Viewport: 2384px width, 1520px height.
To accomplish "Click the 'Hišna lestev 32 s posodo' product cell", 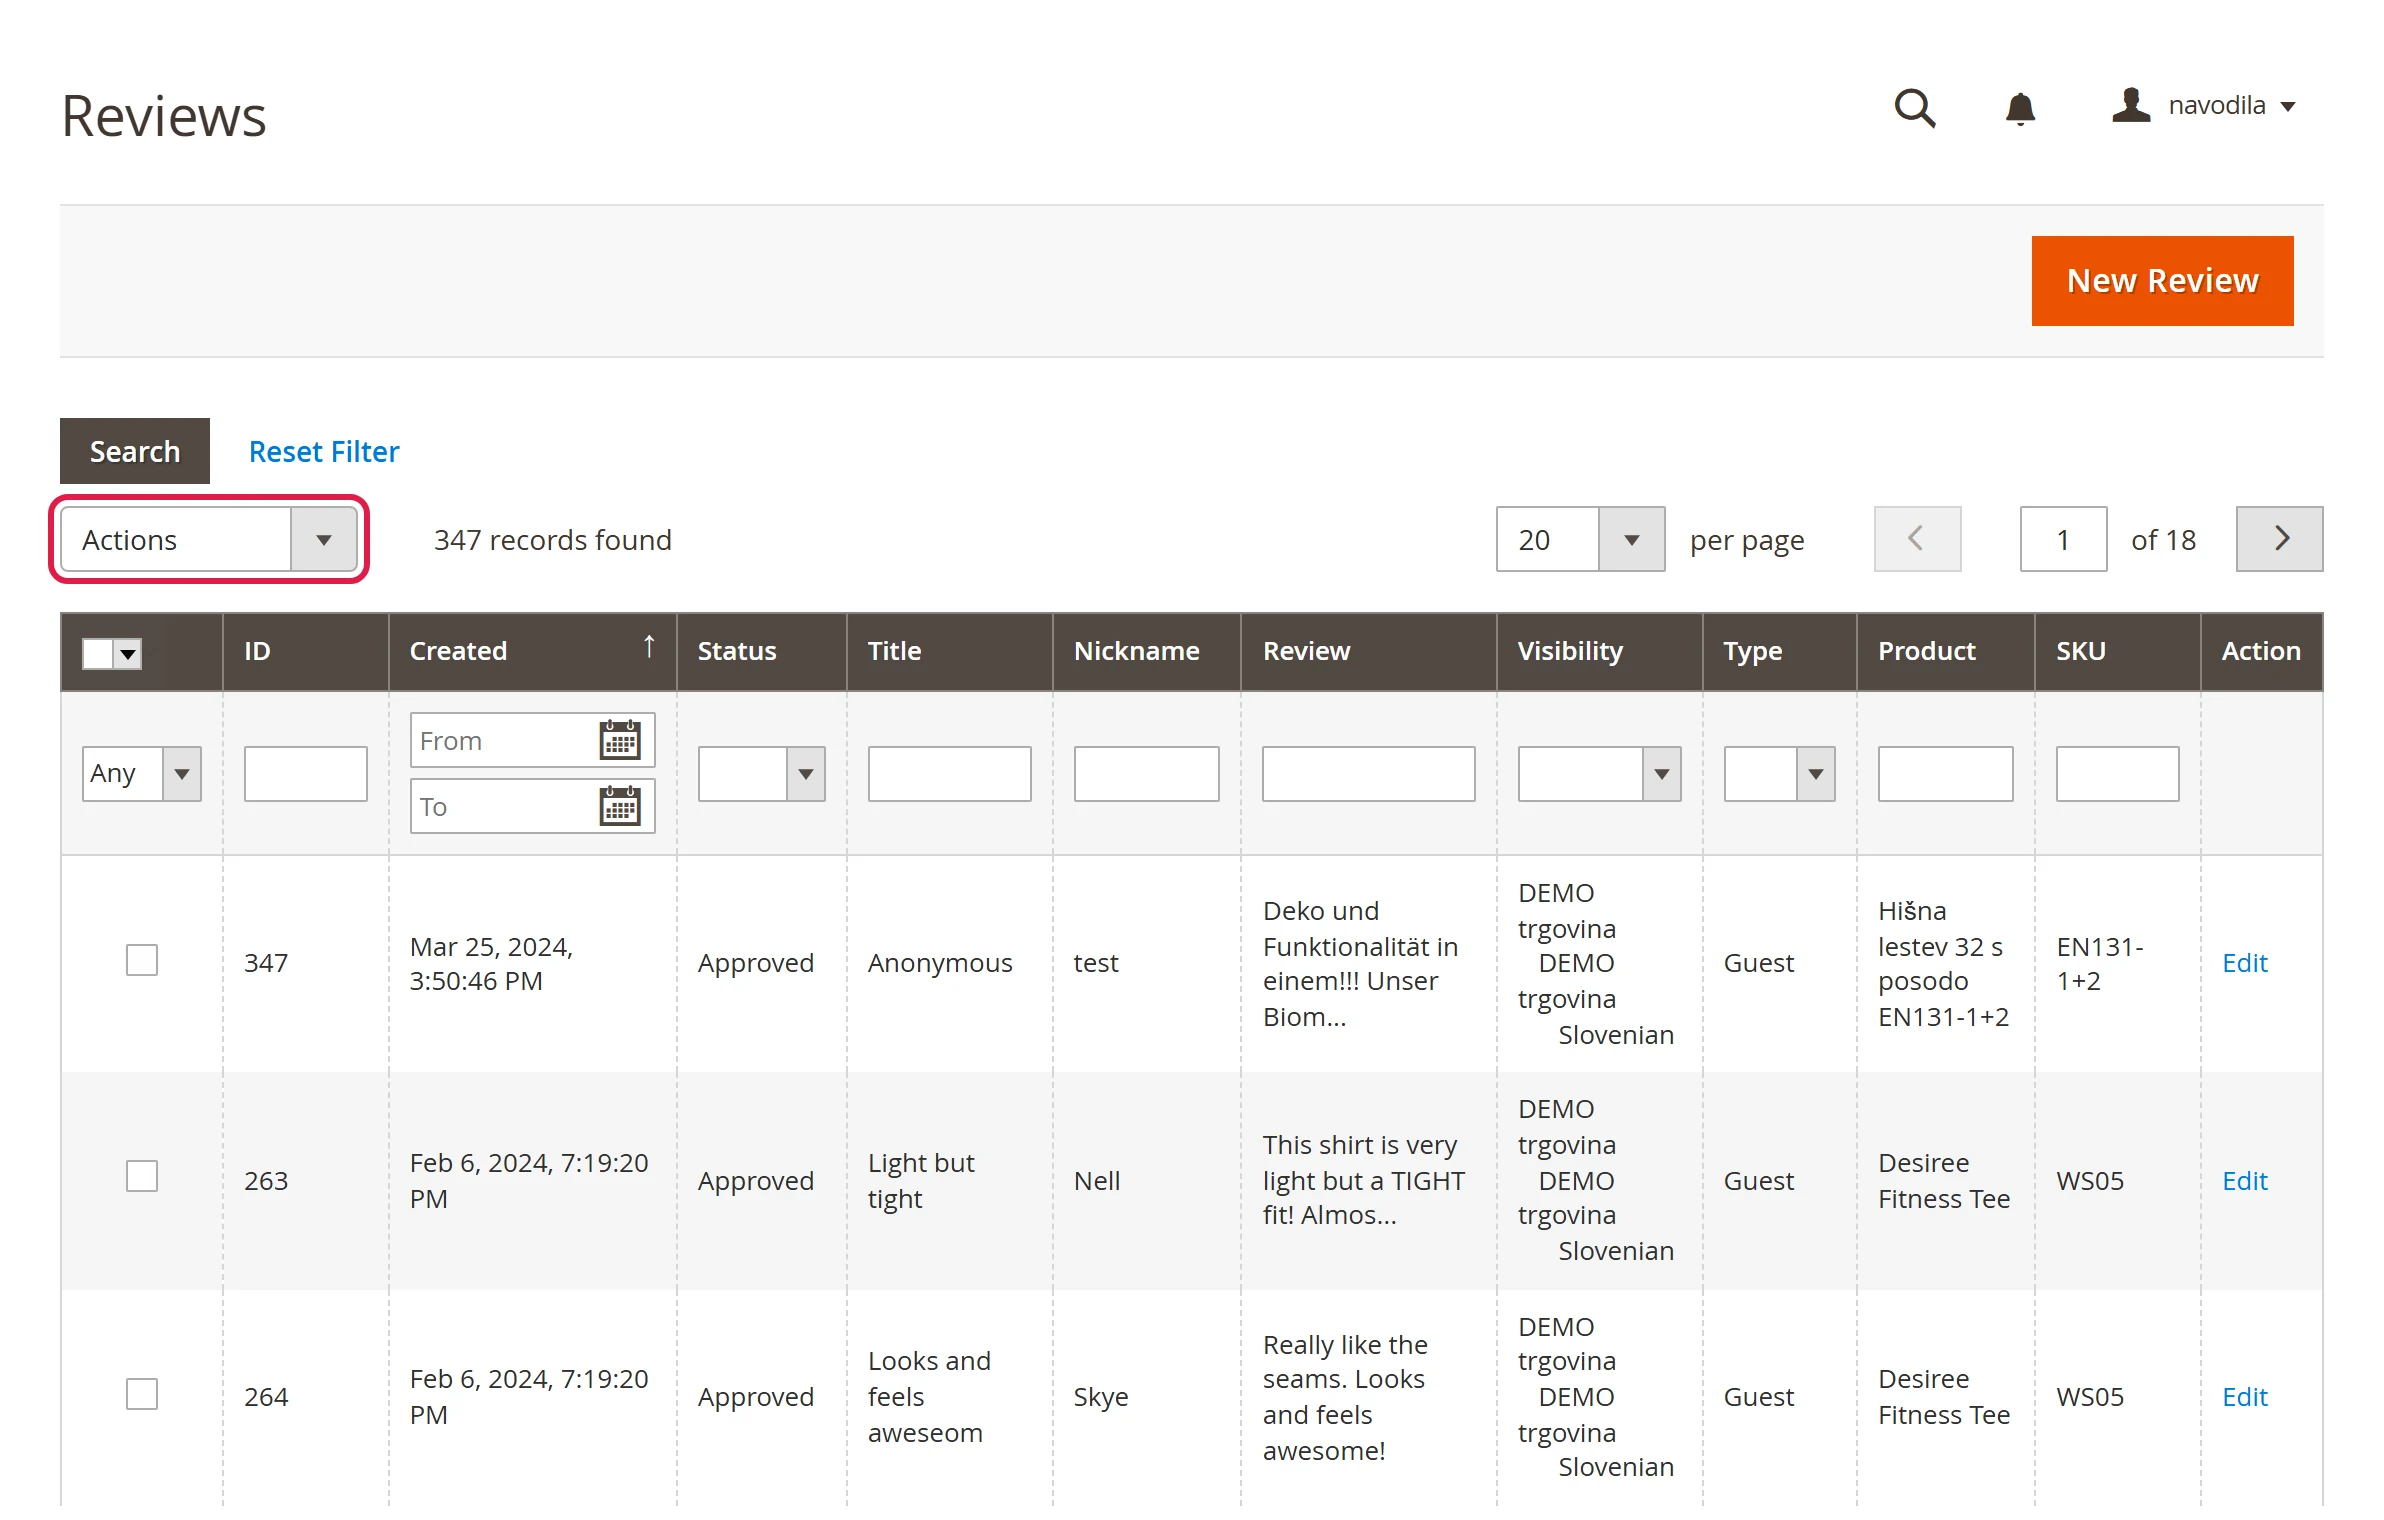I will (1943, 963).
